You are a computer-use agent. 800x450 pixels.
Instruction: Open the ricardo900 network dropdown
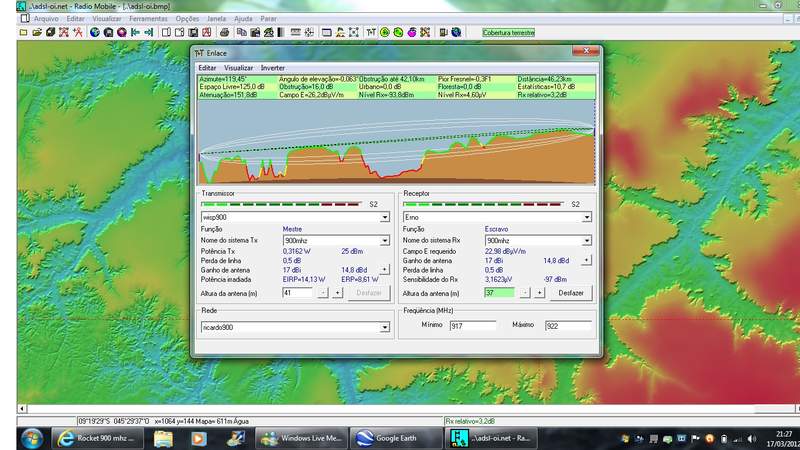[385, 327]
